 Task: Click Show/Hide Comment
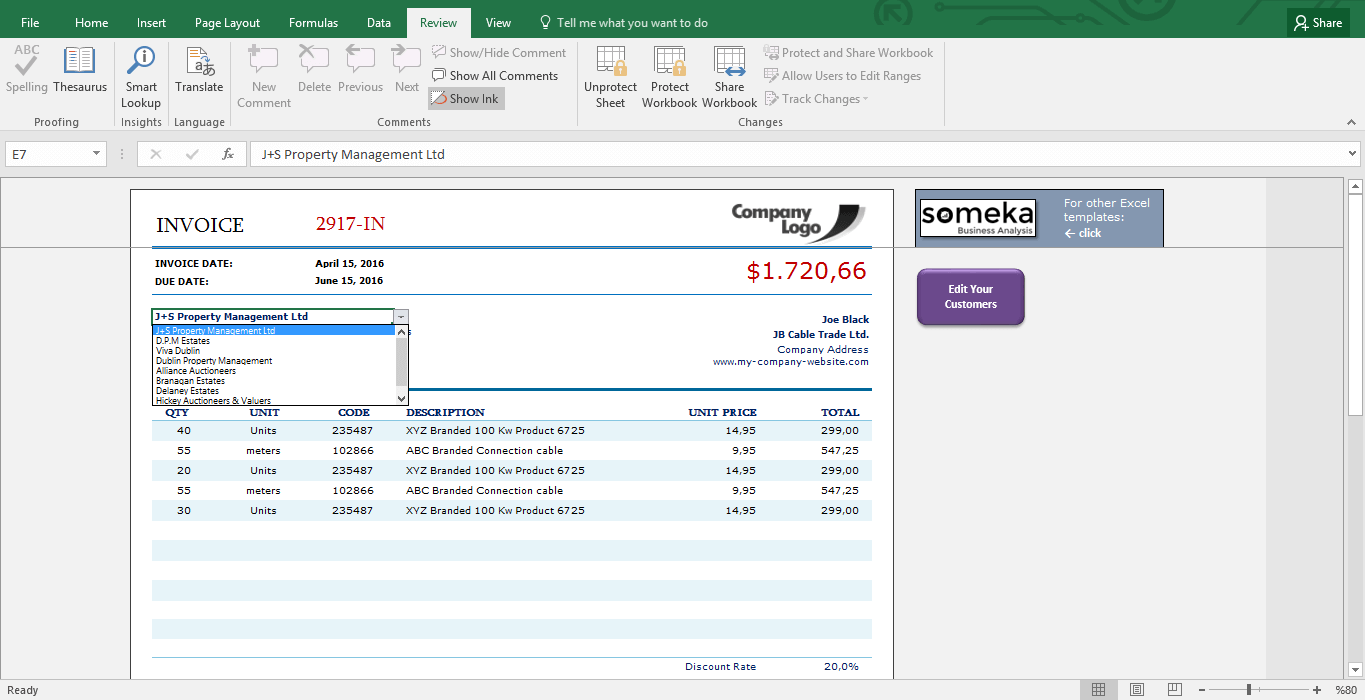tap(499, 53)
